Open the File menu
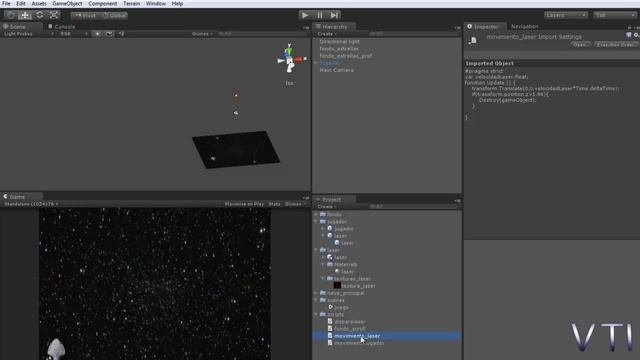Image resolution: width=640 pixels, height=360 pixels. (x=6, y=4)
